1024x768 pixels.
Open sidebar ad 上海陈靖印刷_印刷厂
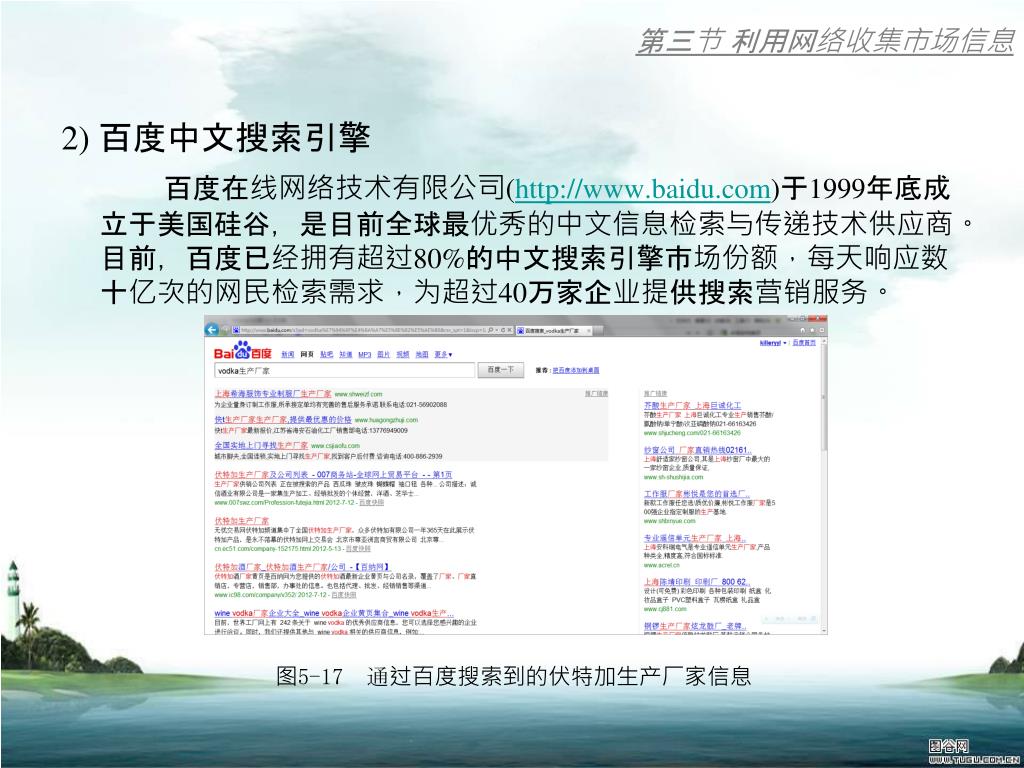coord(697,582)
